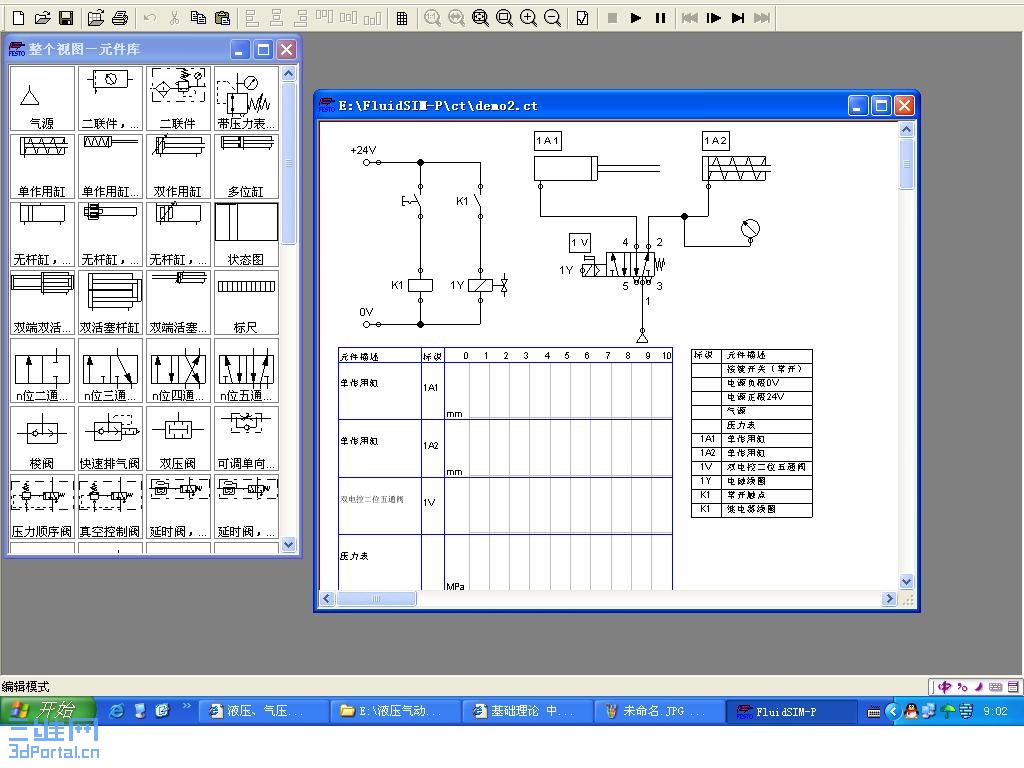Choose the 真空控制阀 vacuum valve
1024x768 pixels.
tap(110, 506)
